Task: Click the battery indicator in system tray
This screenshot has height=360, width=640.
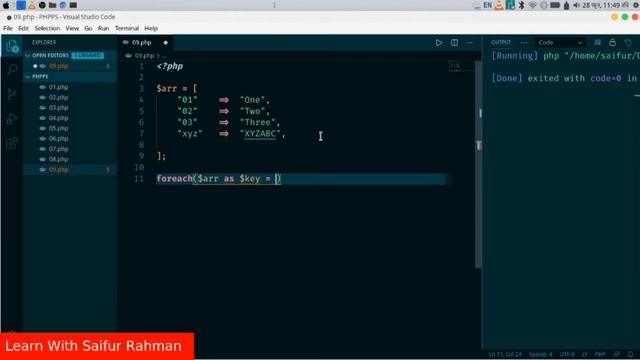Action: click(x=555, y=5)
